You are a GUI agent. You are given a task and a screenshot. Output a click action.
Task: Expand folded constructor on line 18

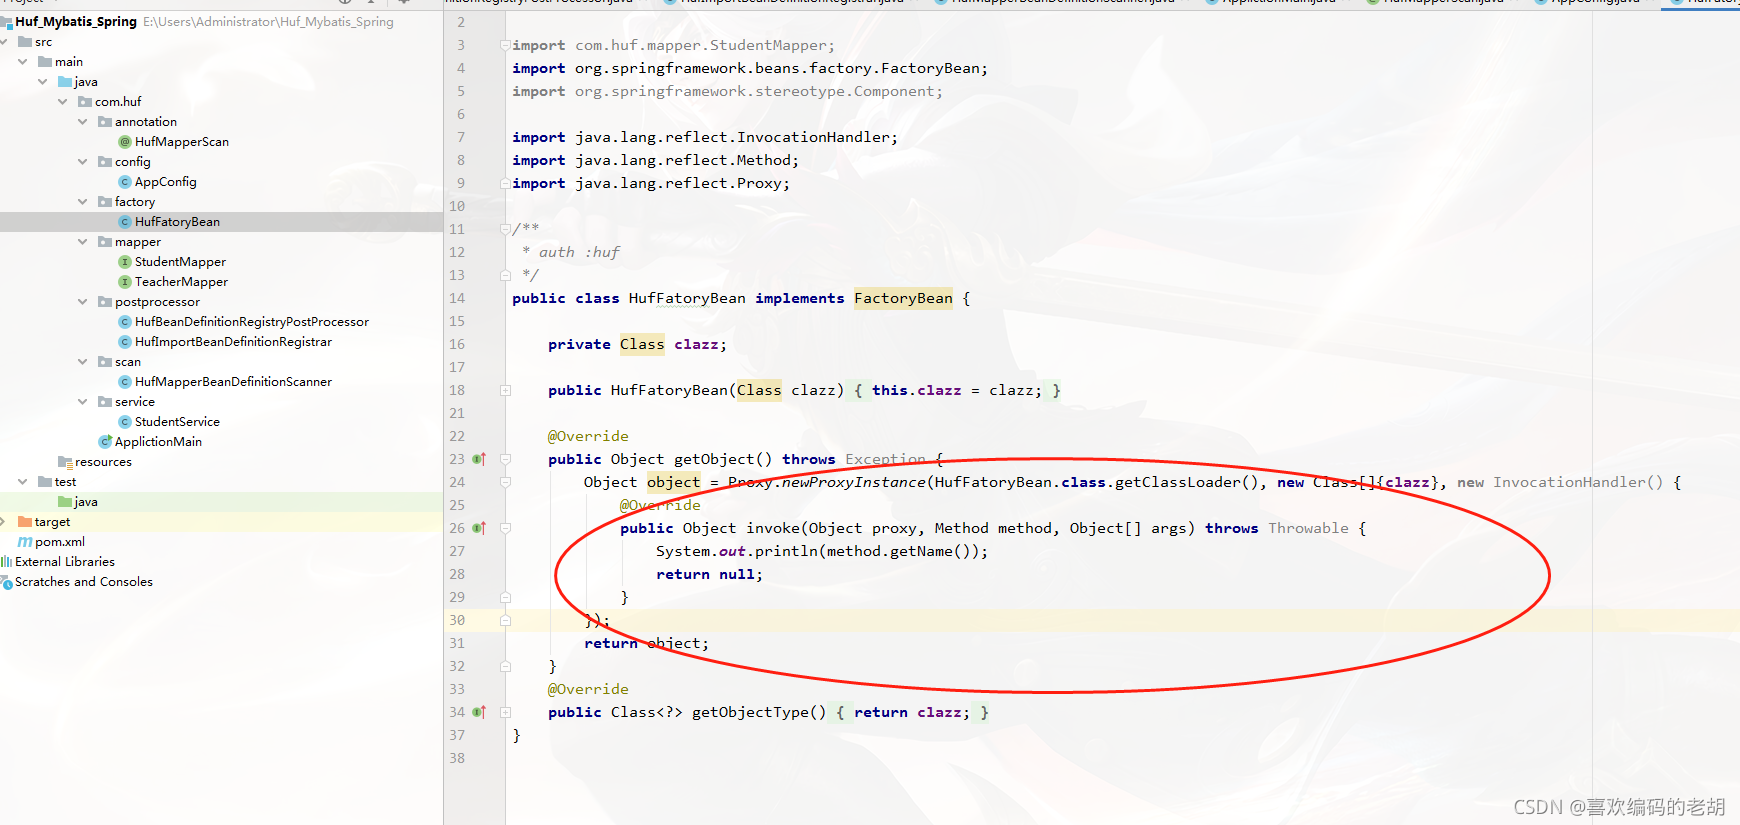tap(505, 390)
